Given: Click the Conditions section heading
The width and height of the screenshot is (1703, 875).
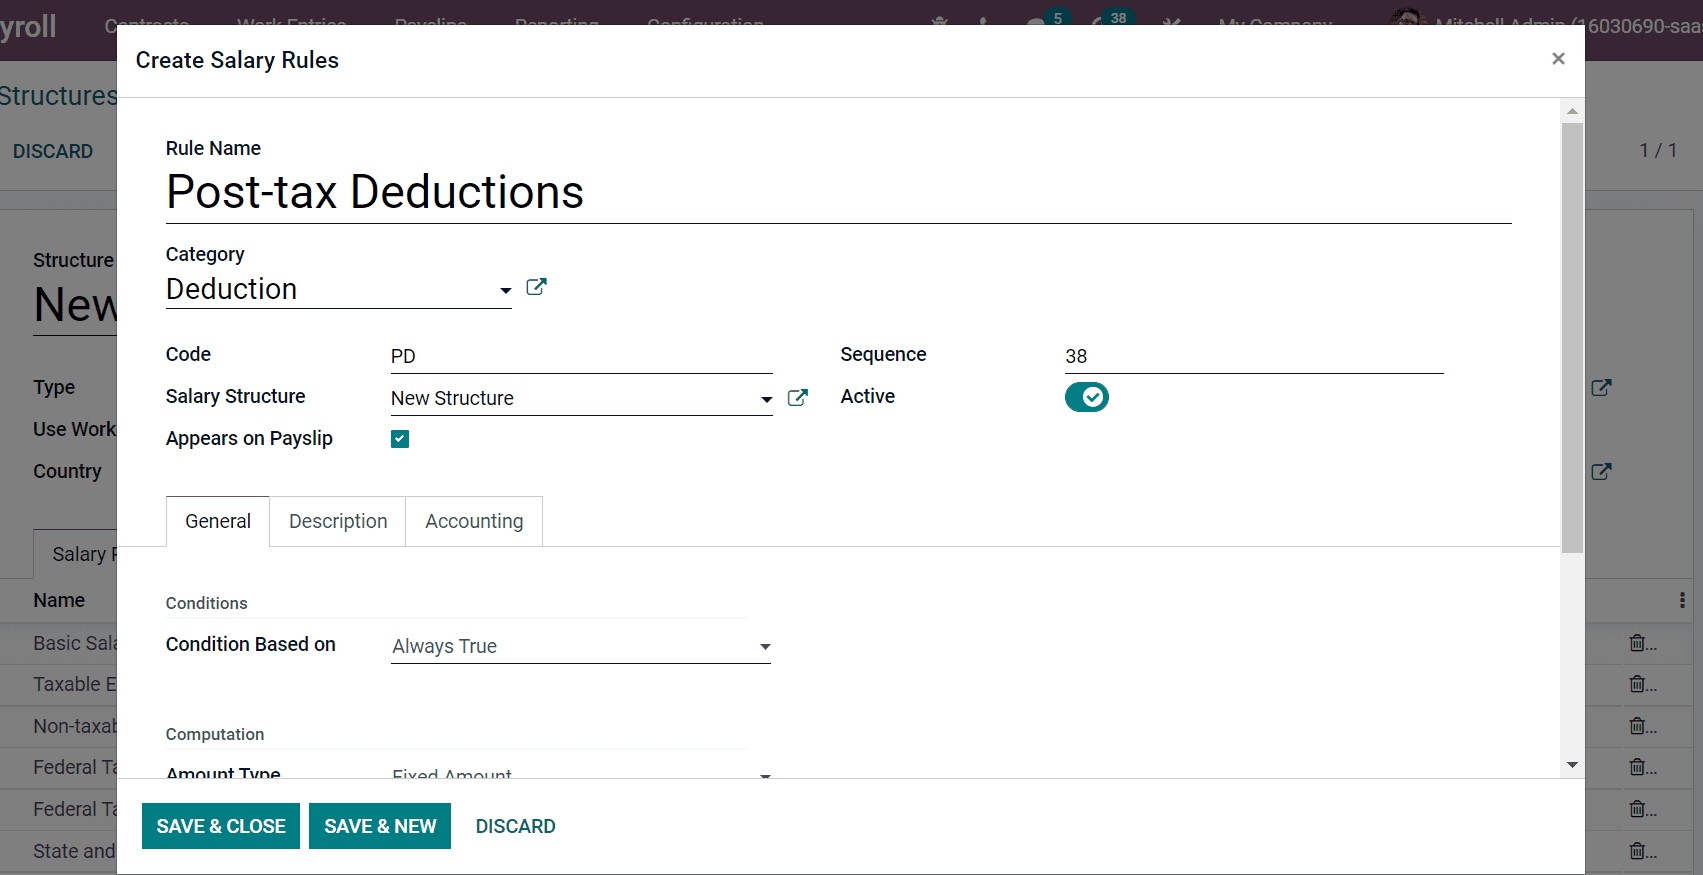Looking at the screenshot, I should pyautogui.click(x=206, y=603).
